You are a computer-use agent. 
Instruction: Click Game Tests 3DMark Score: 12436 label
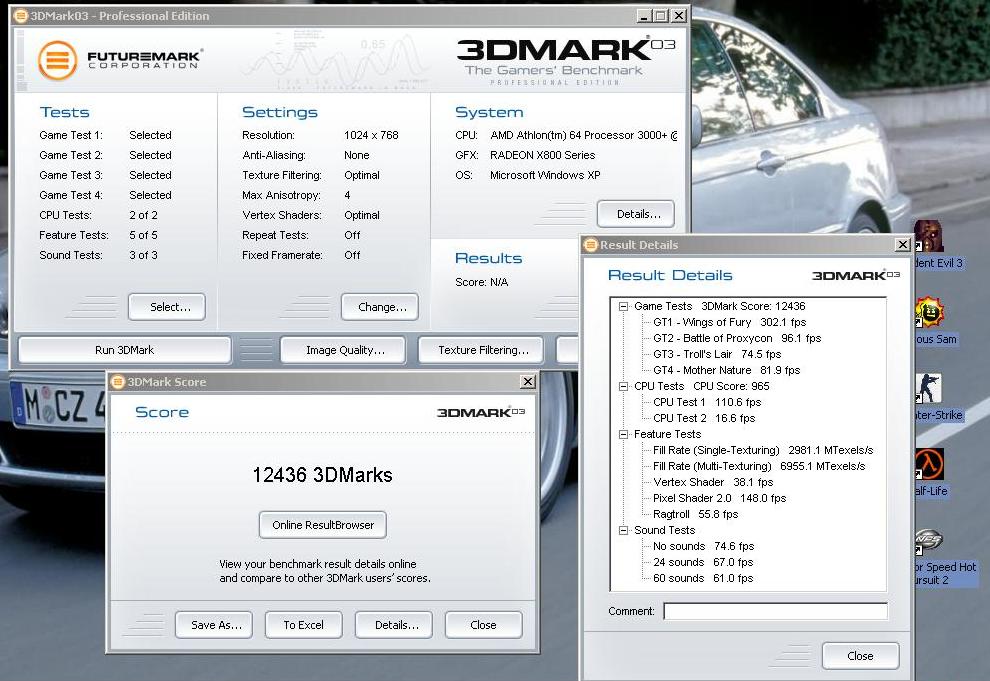pyautogui.click(x=720, y=306)
